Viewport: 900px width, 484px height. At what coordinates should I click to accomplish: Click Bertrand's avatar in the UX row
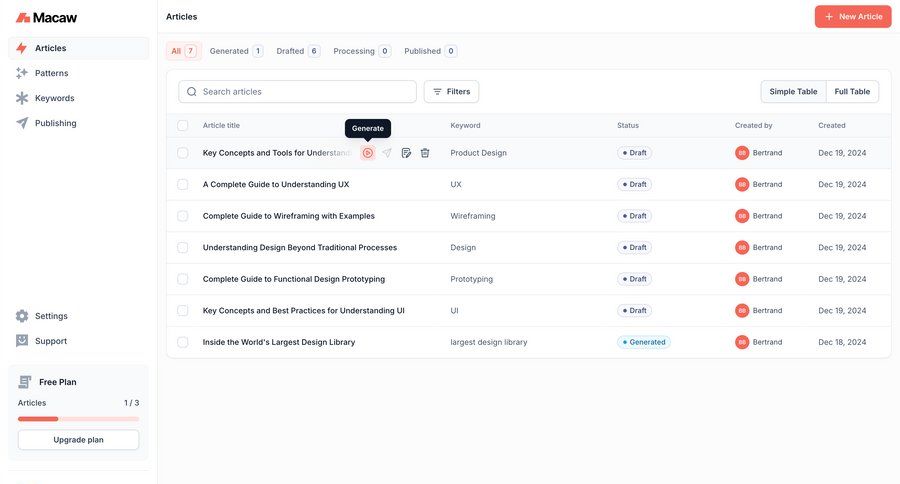tap(742, 184)
